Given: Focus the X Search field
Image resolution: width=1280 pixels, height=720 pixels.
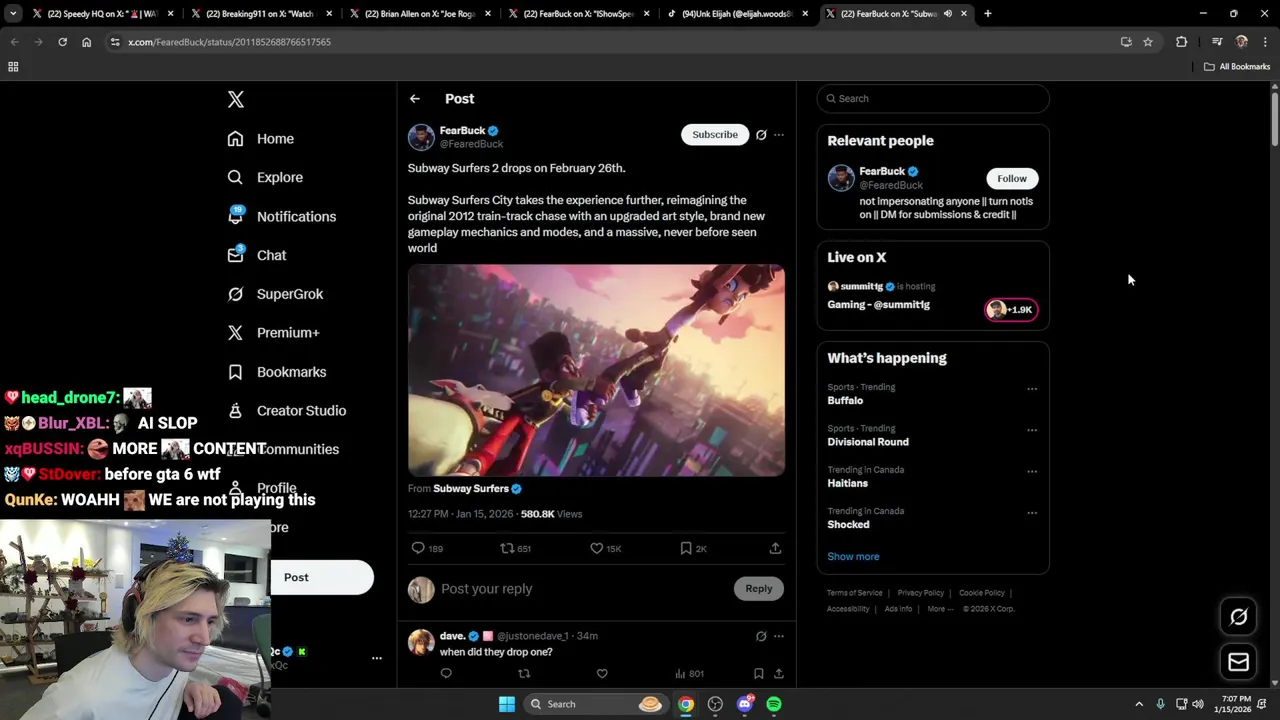Looking at the screenshot, I should click(933, 99).
